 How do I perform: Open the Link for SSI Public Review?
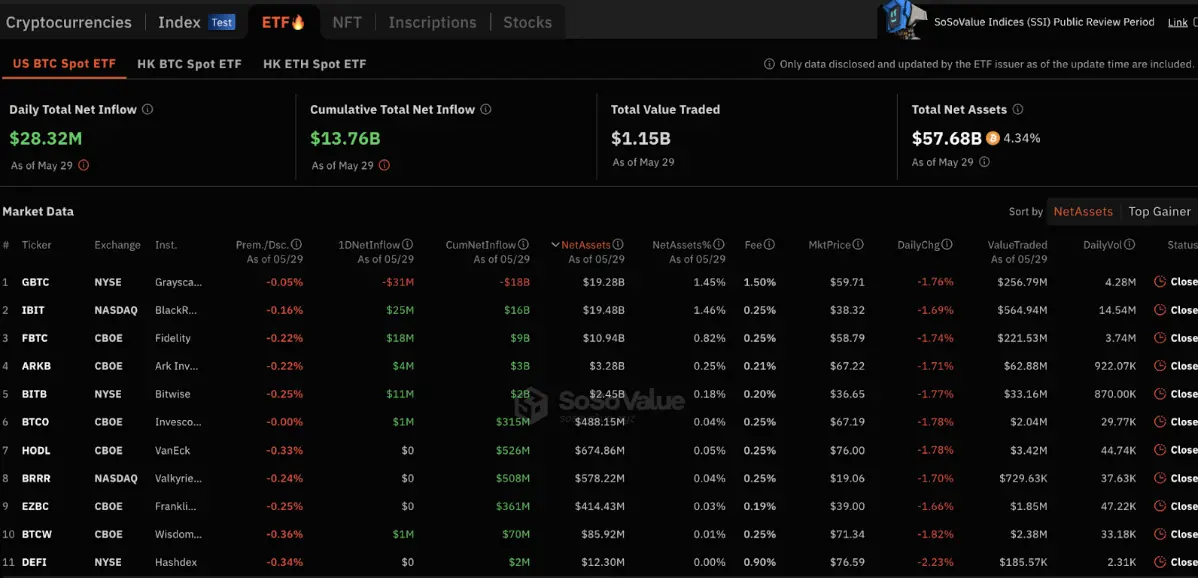(1177, 22)
